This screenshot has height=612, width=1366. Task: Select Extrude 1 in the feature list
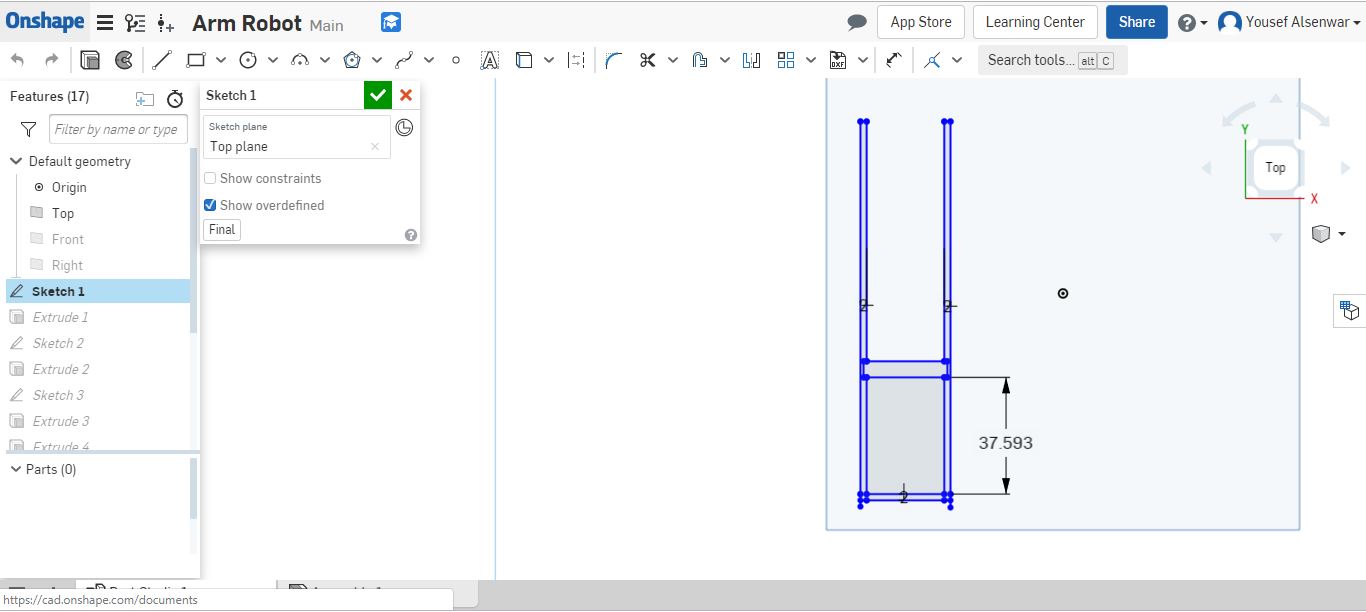(x=60, y=317)
